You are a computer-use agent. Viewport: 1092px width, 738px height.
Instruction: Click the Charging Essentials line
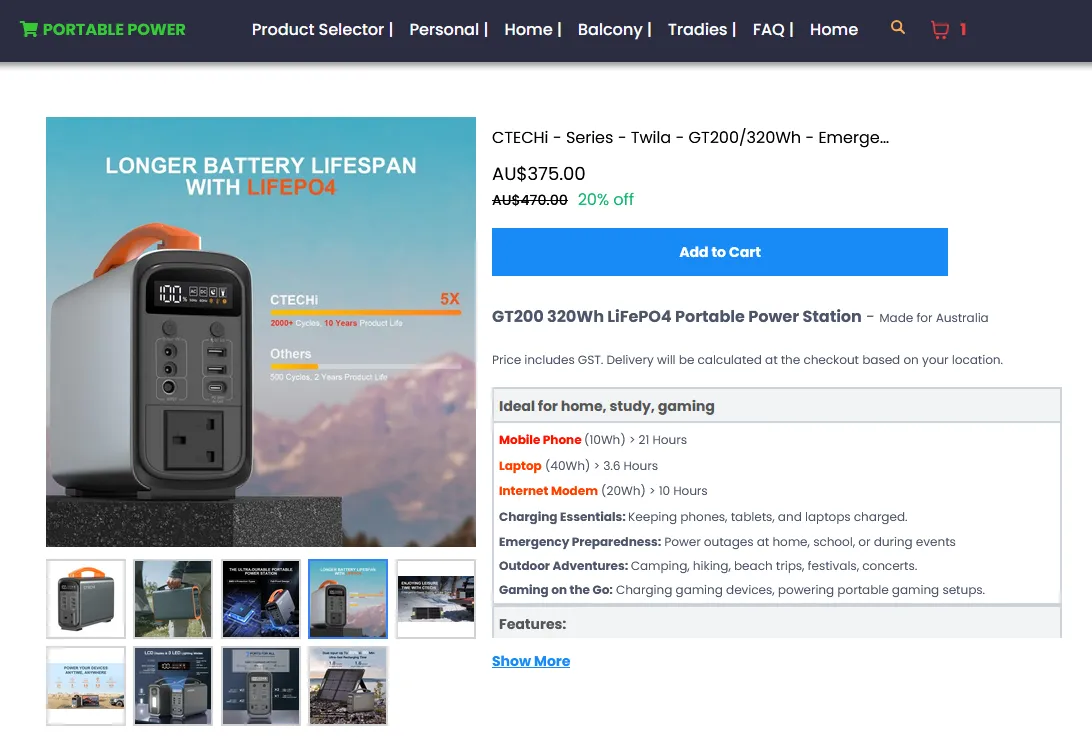click(x=703, y=517)
